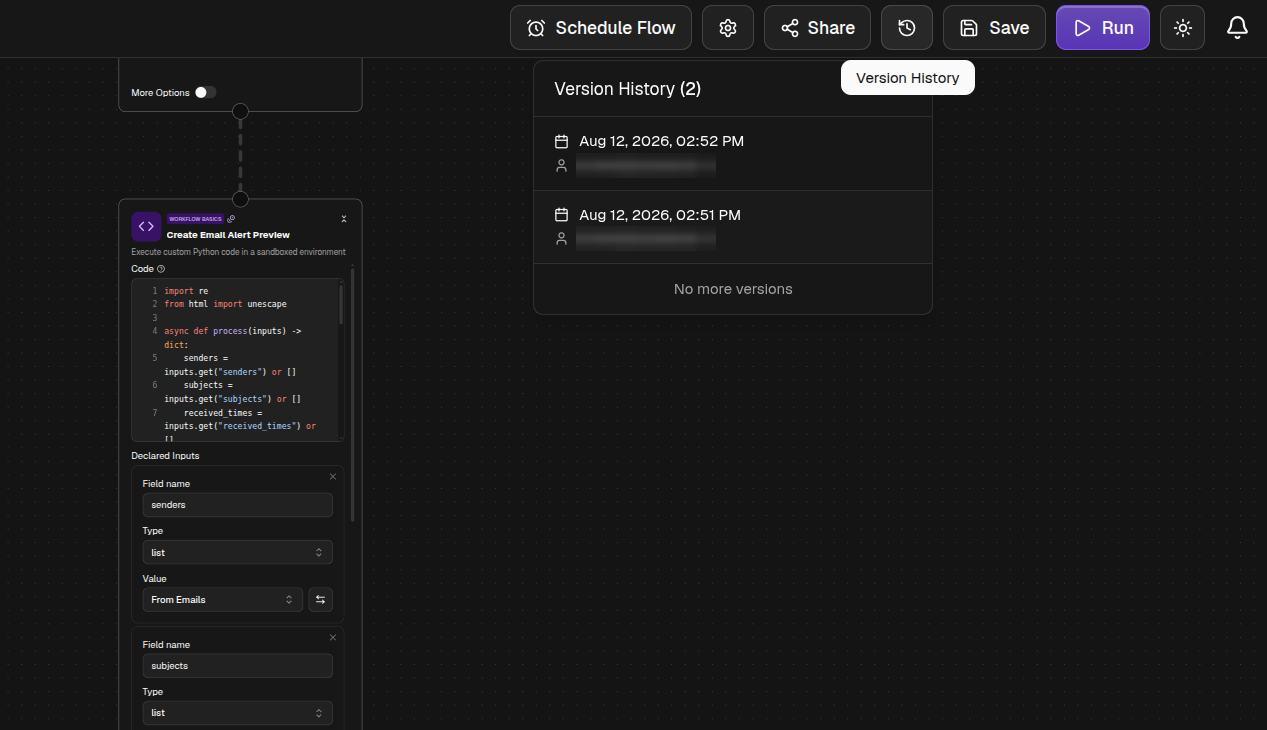Click calendar icon of 02:51 PM version

click(x=562, y=215)
